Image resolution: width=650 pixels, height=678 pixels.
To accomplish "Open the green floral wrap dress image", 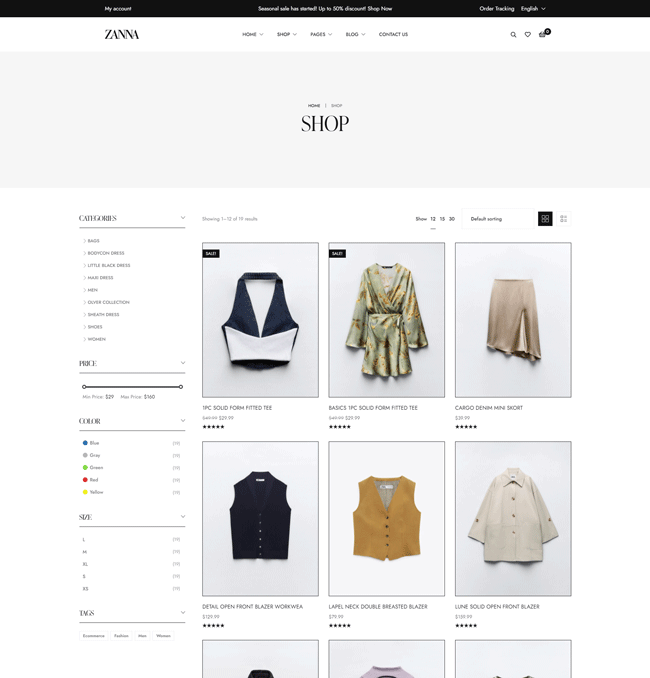I will [x=387, y=320].
